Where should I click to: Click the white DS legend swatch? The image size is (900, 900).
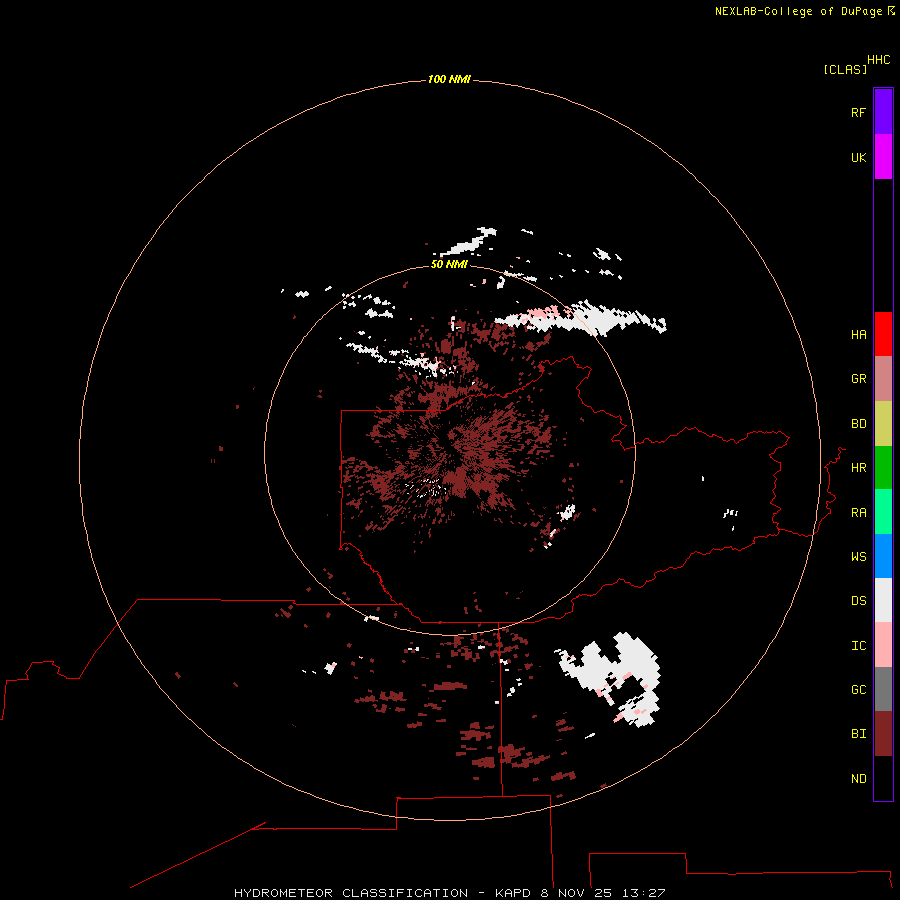point(883,600)
